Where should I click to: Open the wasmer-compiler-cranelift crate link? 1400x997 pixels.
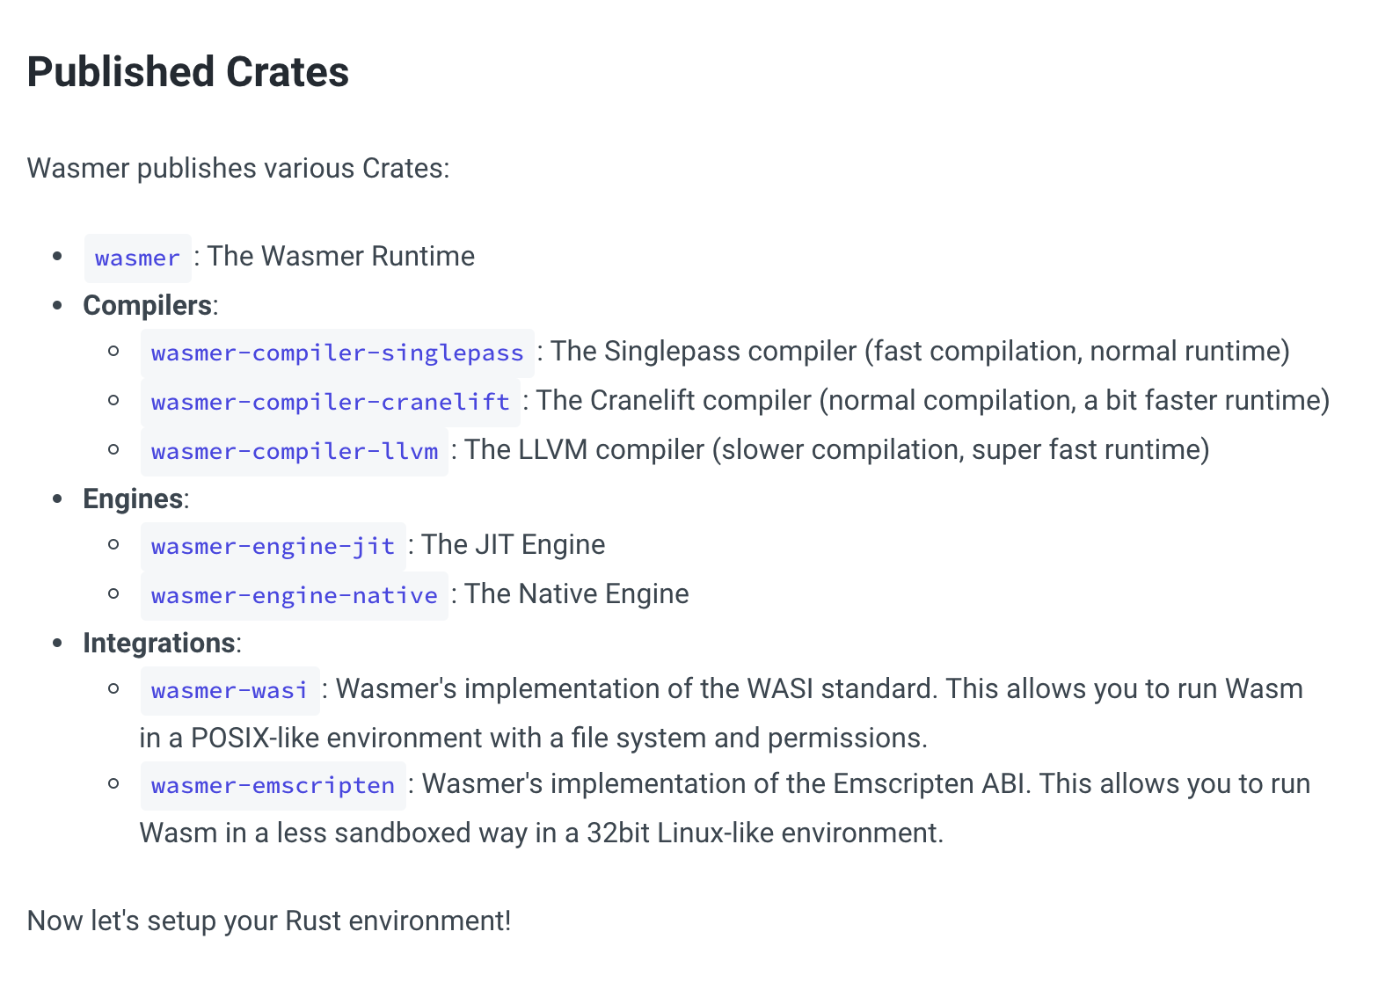(330, 402)
